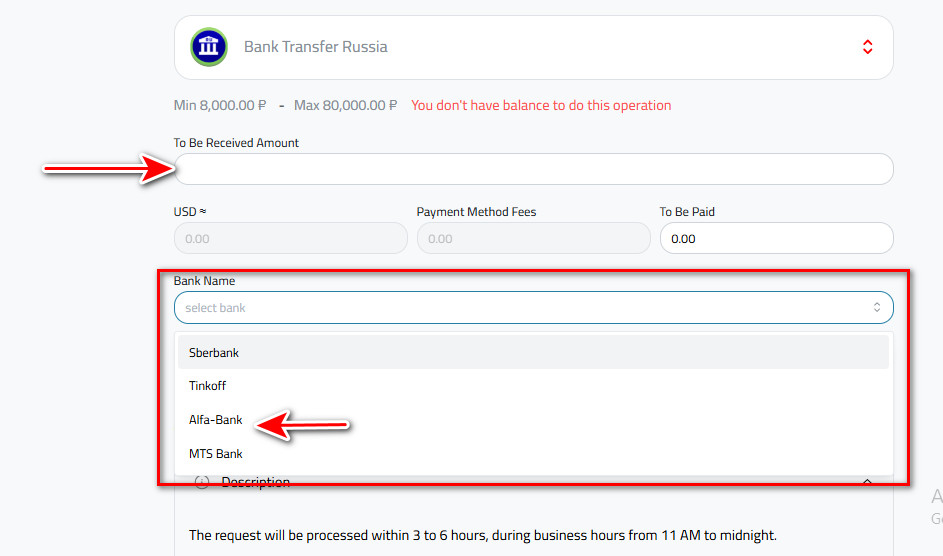Click the Payment Method Fees field

tap(533, 238)
